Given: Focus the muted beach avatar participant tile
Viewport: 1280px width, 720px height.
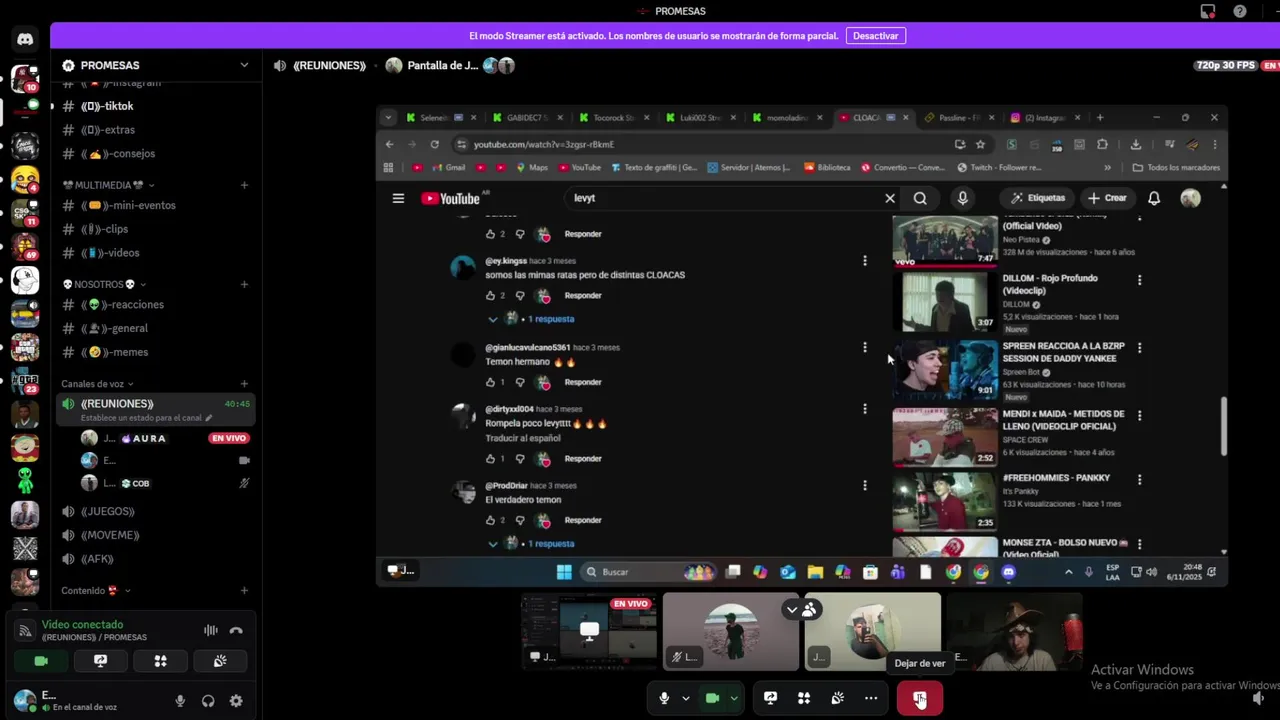Looking at the screenshot, I should pos(731,631).
